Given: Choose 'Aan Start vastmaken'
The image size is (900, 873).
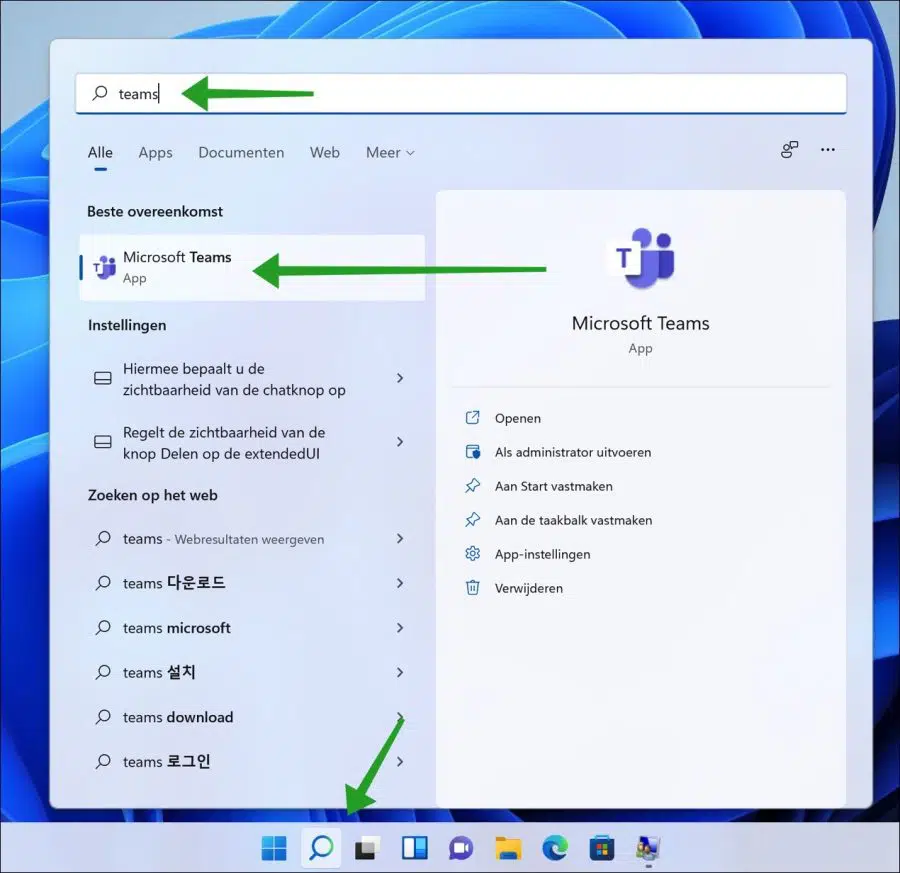Looking at the screenshot, I should 553,486.
